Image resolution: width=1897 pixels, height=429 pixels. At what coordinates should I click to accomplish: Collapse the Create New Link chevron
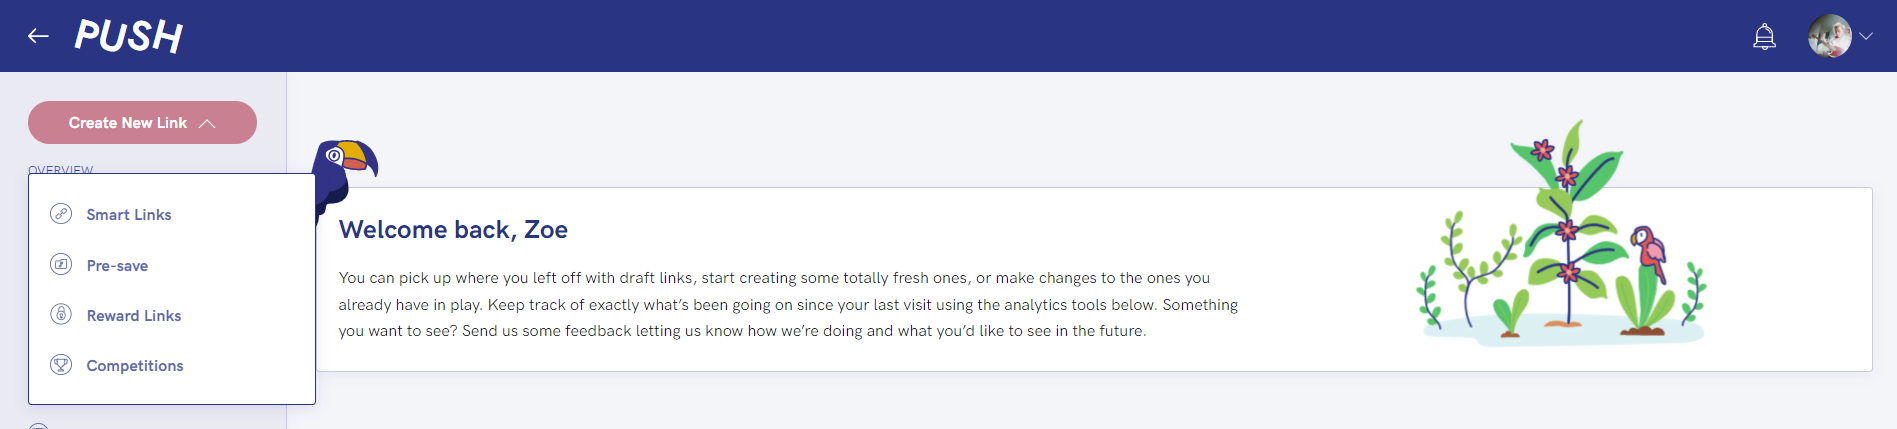click(208, 123)
